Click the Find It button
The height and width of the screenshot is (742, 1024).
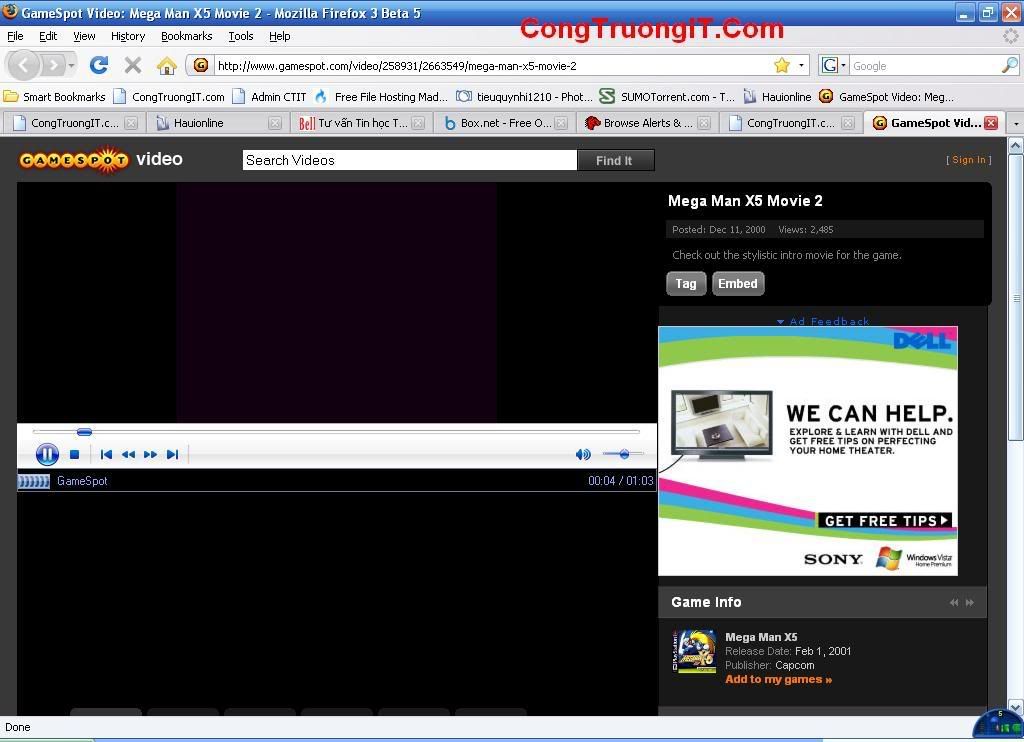coord(615,160)
